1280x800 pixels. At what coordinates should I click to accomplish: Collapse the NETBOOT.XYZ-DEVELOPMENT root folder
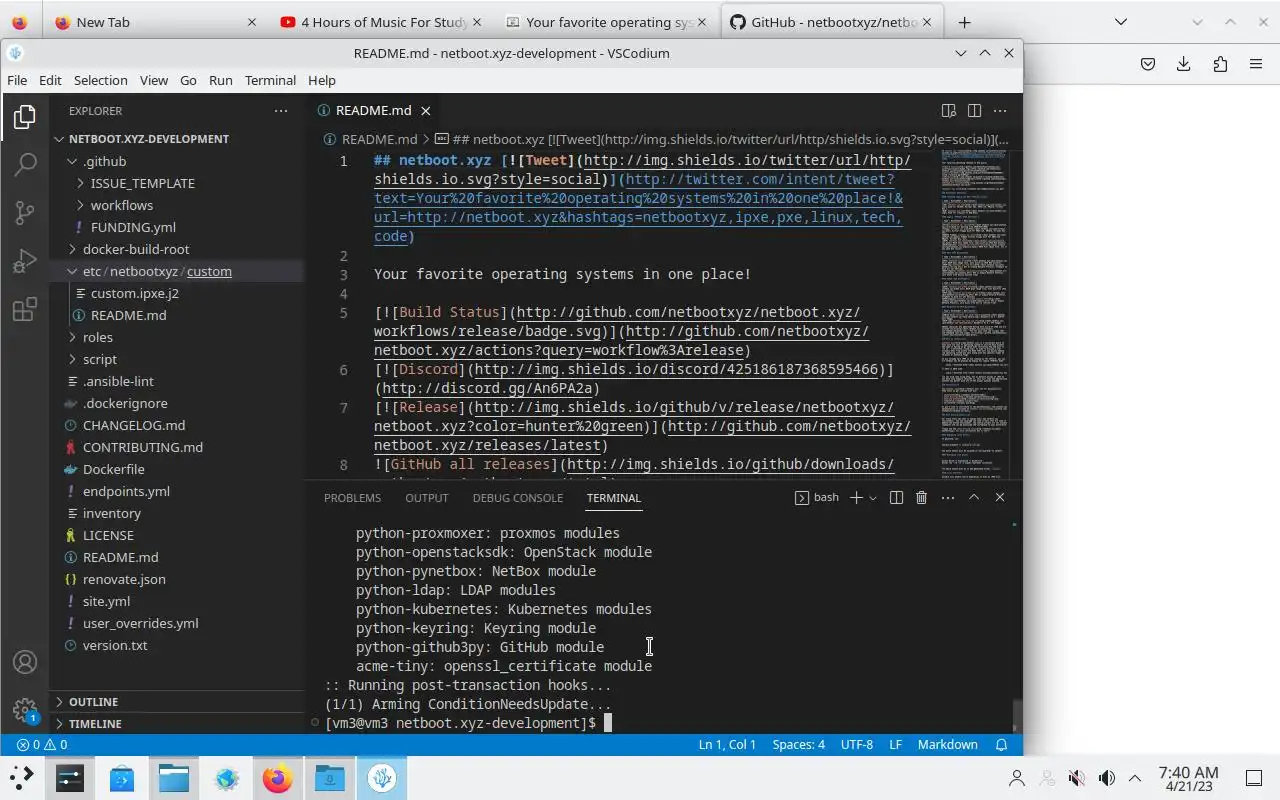[x=177, y=139]
